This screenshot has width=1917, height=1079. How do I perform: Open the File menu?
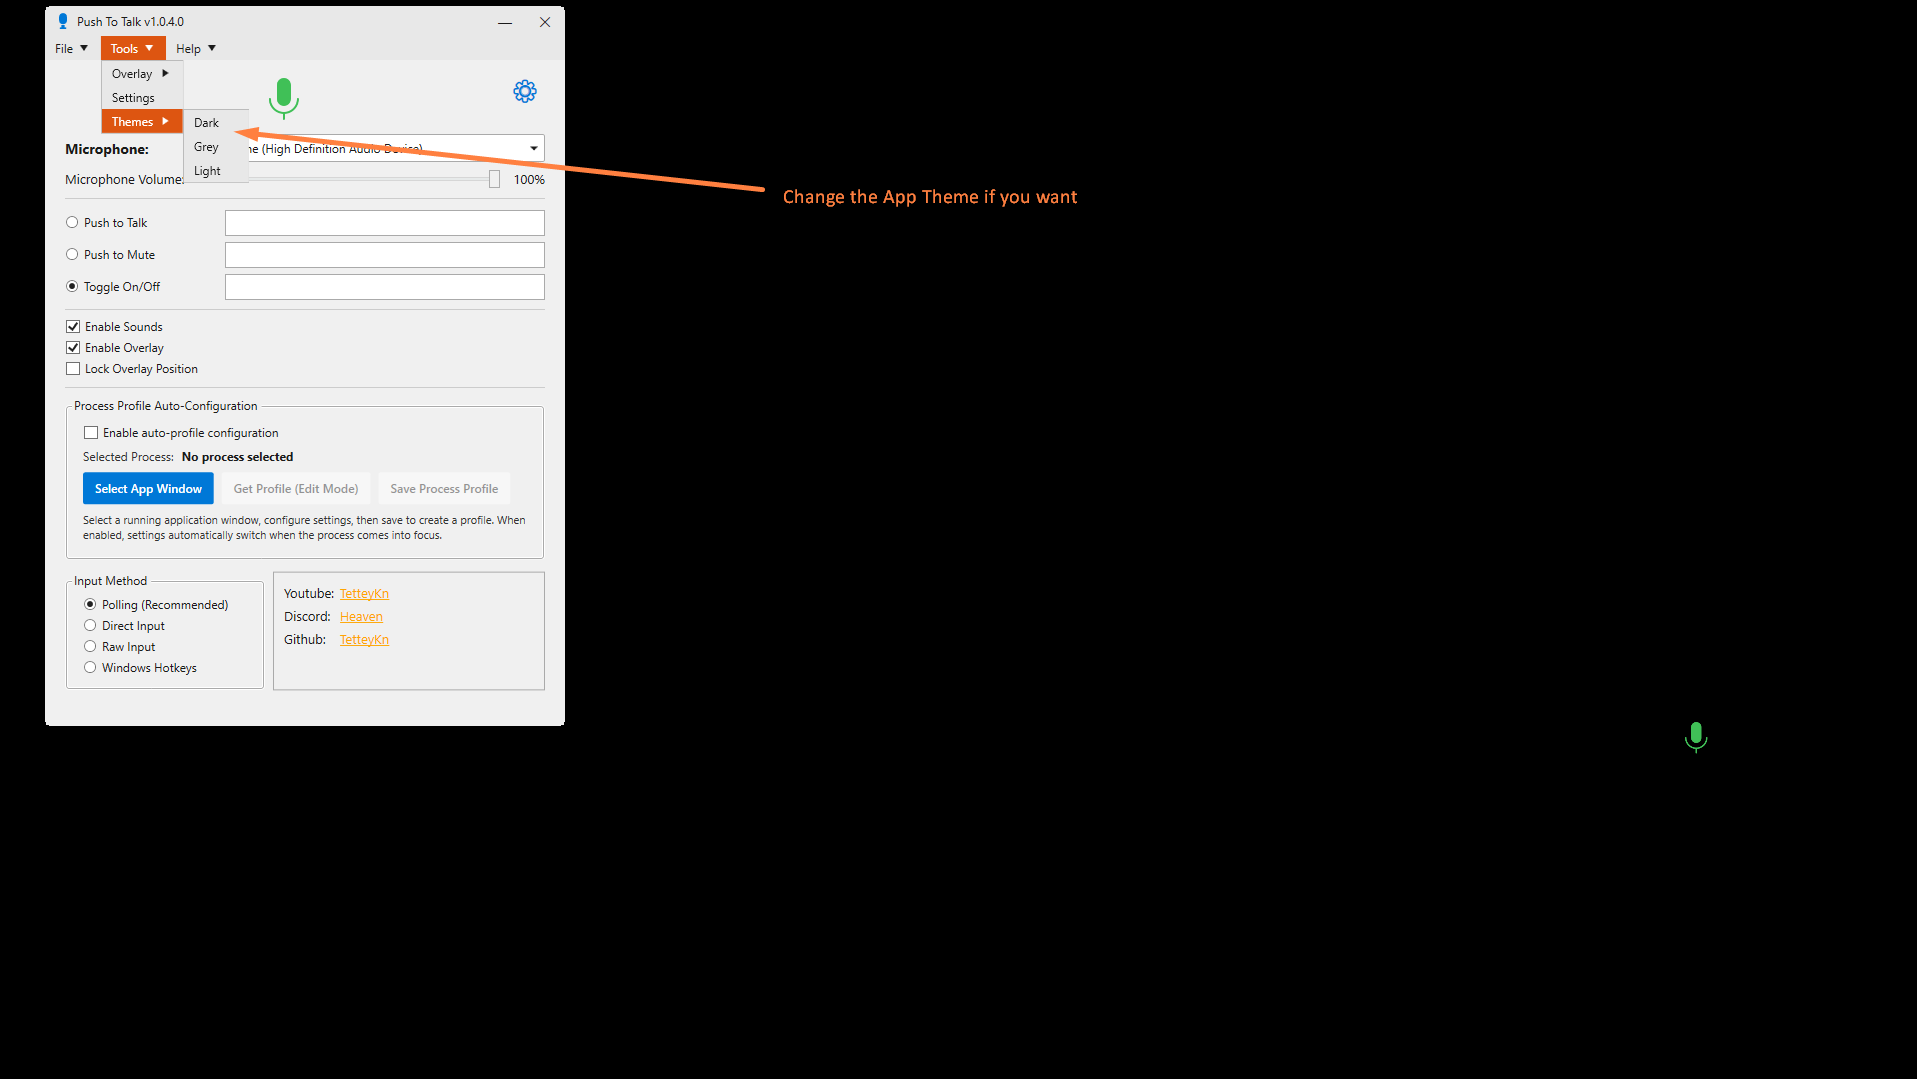pos(71,48)
